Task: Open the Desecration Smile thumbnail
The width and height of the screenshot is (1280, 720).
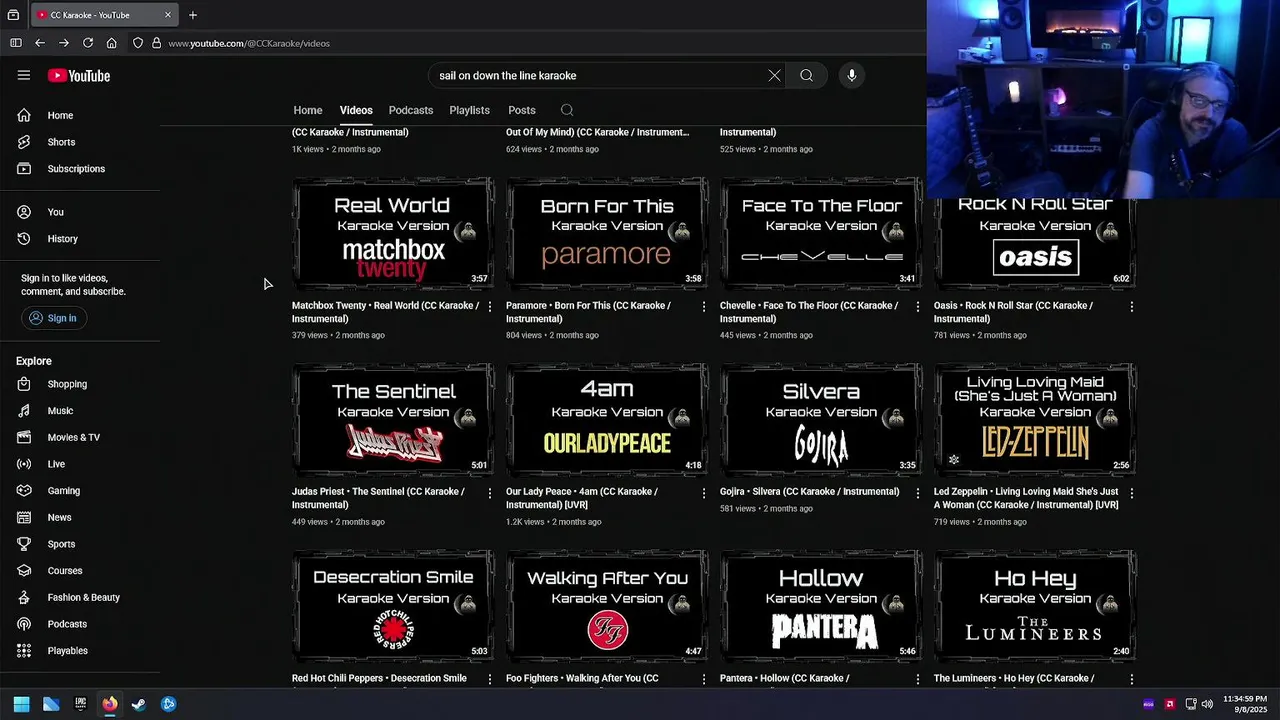Action: [x=393, y=606]
